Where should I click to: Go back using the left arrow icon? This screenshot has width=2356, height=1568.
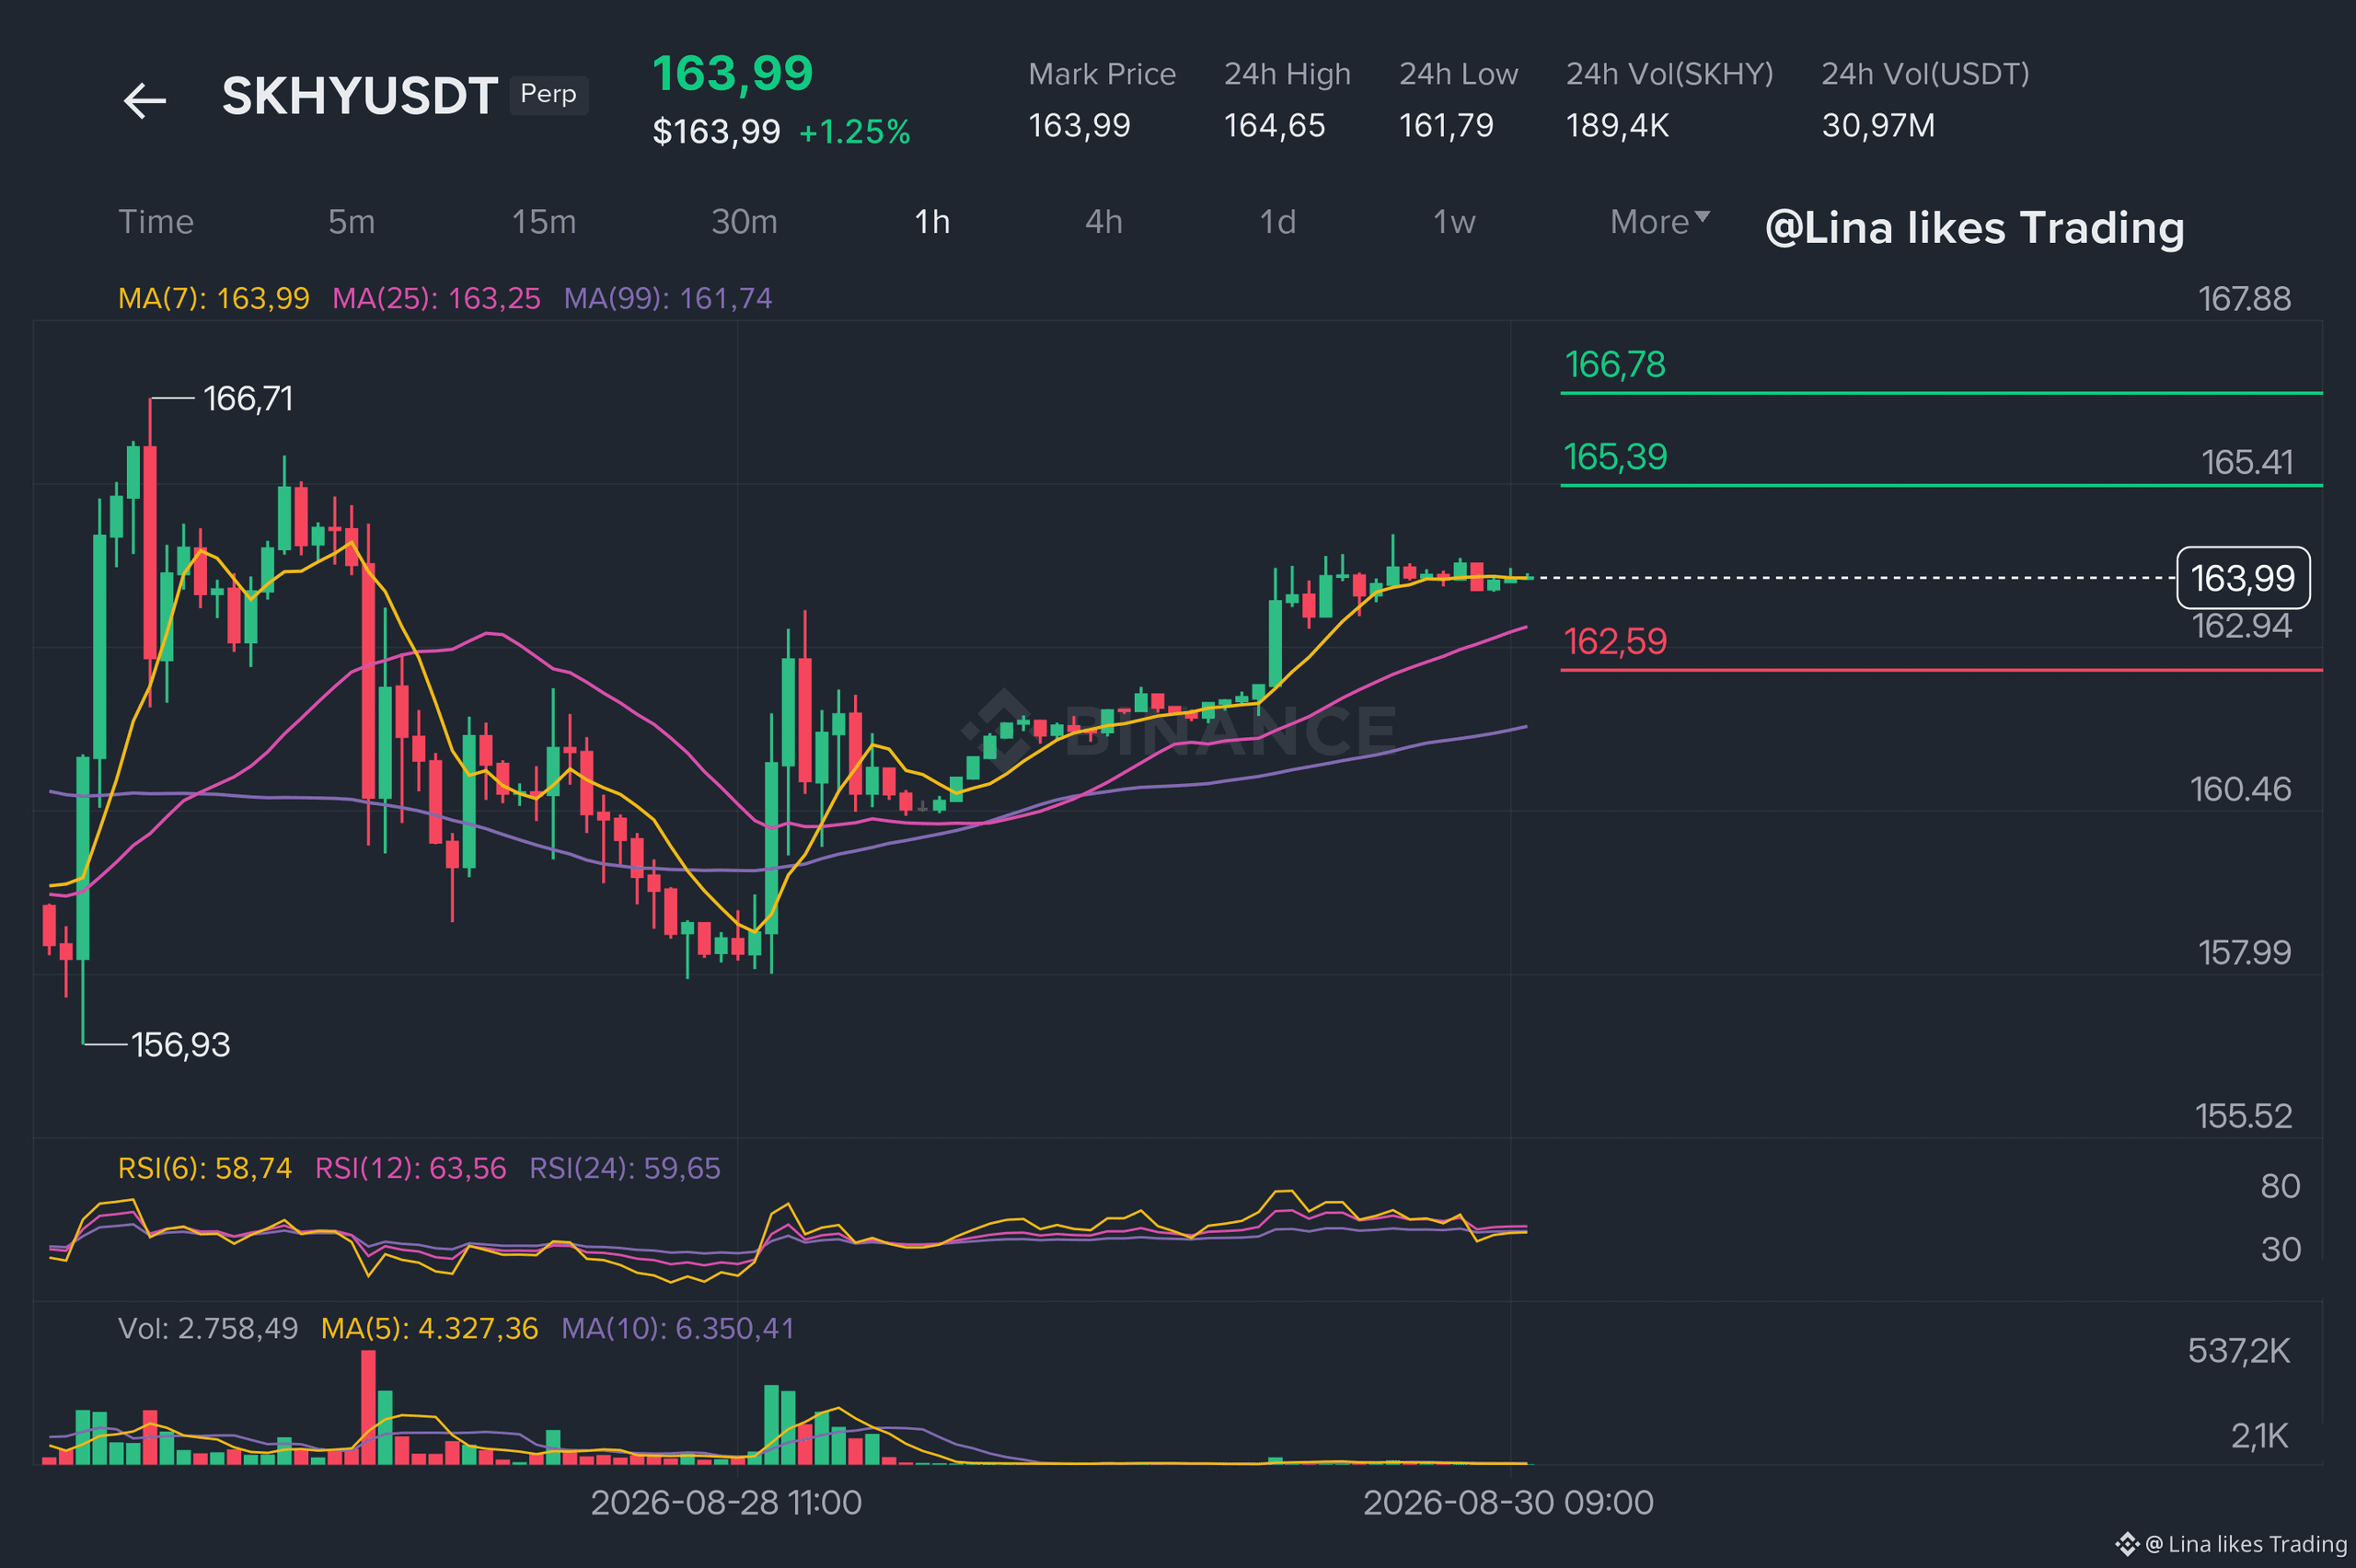(x=145, y=100)
